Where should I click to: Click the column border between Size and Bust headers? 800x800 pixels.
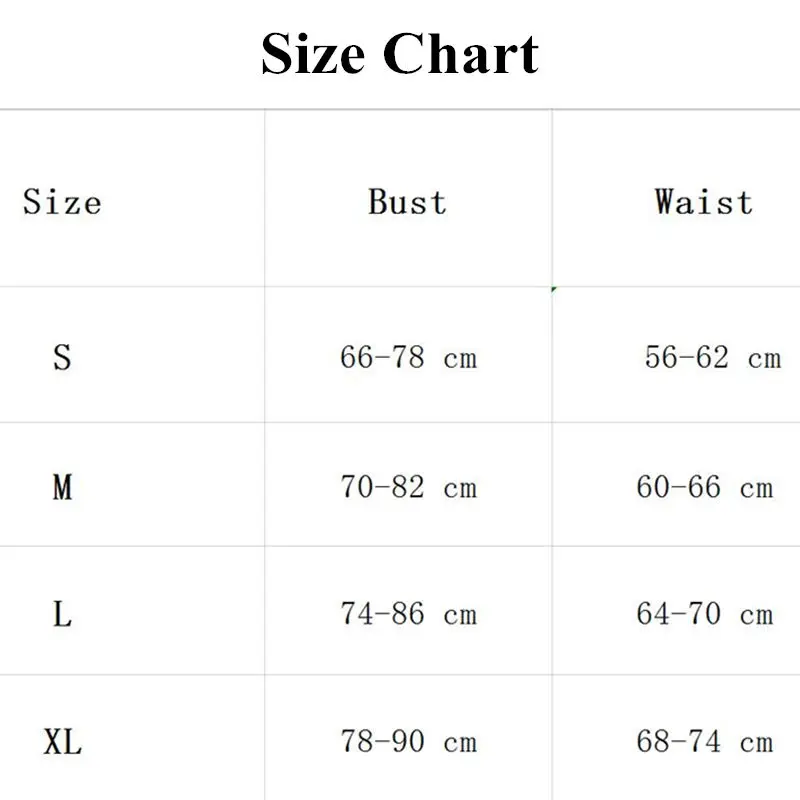(x=265, y=198)
